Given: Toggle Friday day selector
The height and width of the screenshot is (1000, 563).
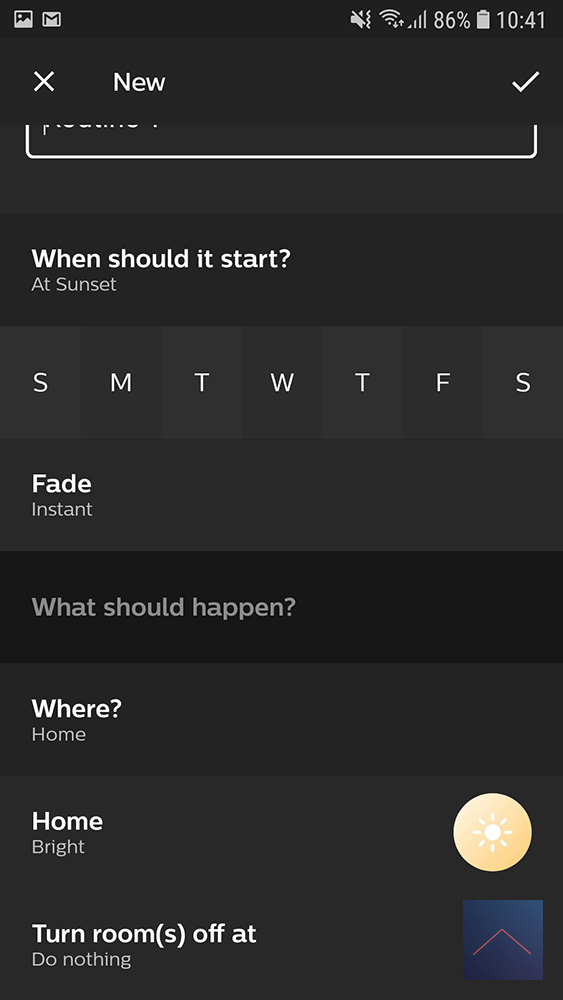Looking at the screenshot, I should pos(442,382).
